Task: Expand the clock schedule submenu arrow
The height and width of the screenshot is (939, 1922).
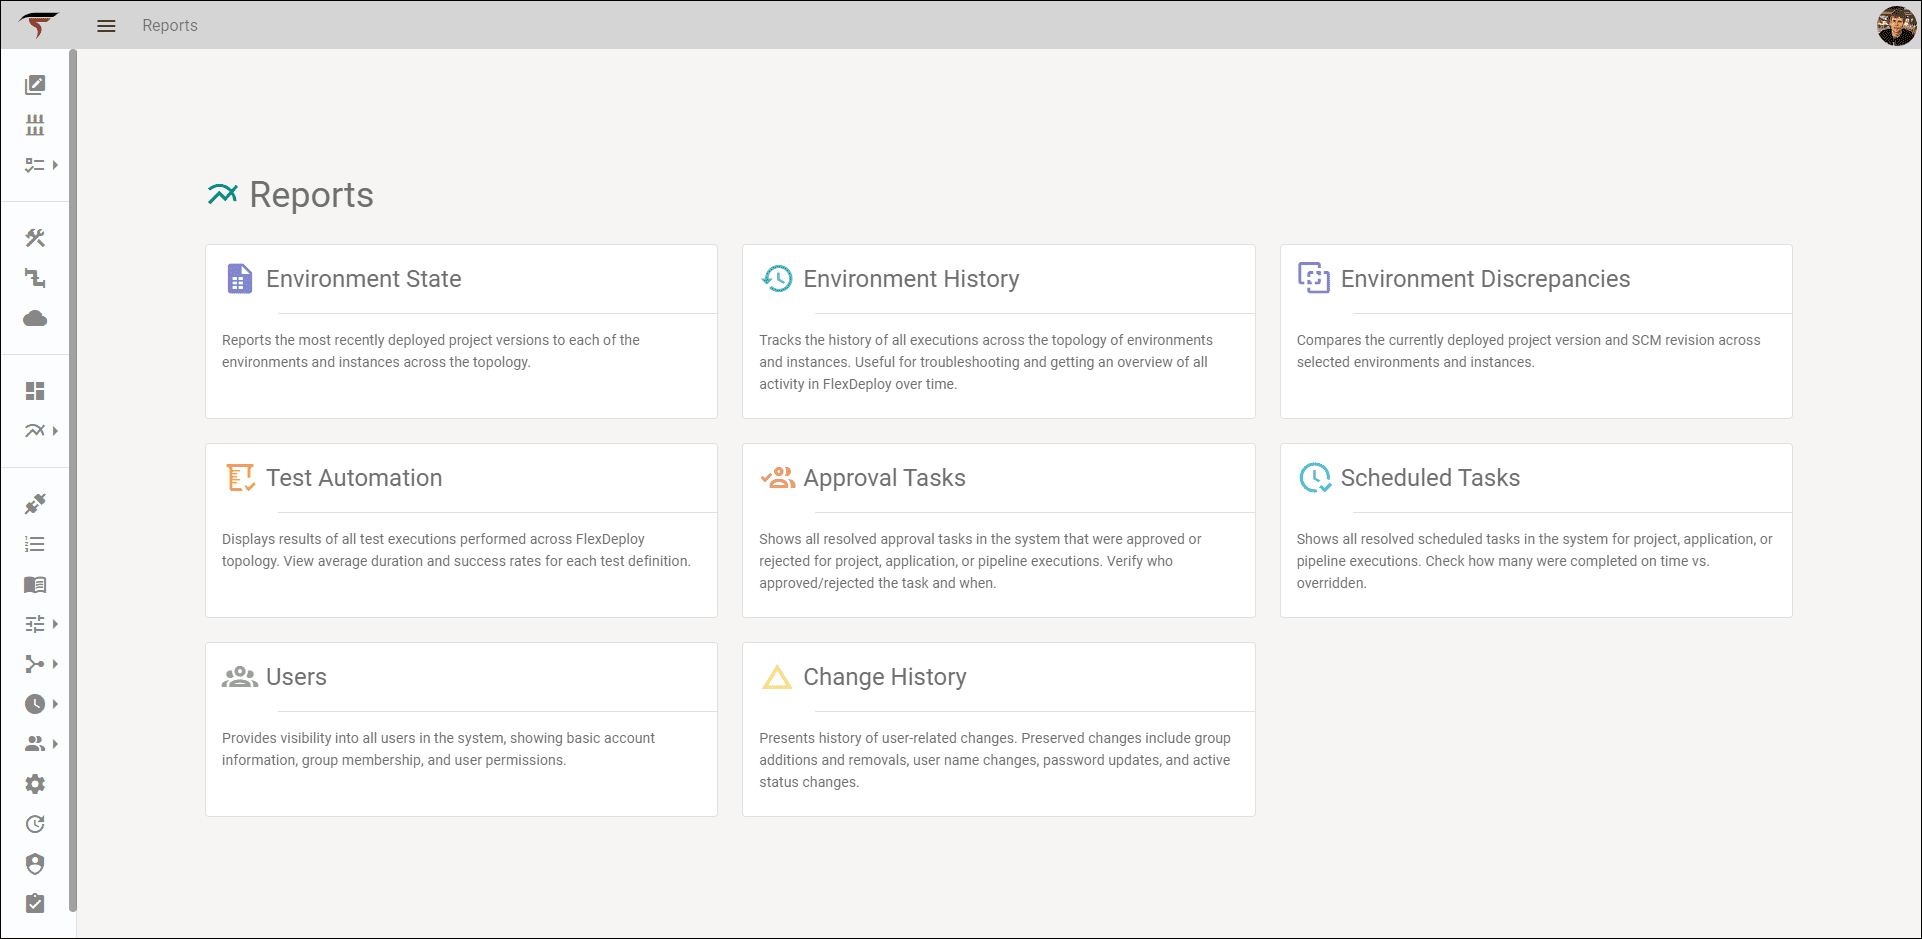Action: click(x=55, y=704)
